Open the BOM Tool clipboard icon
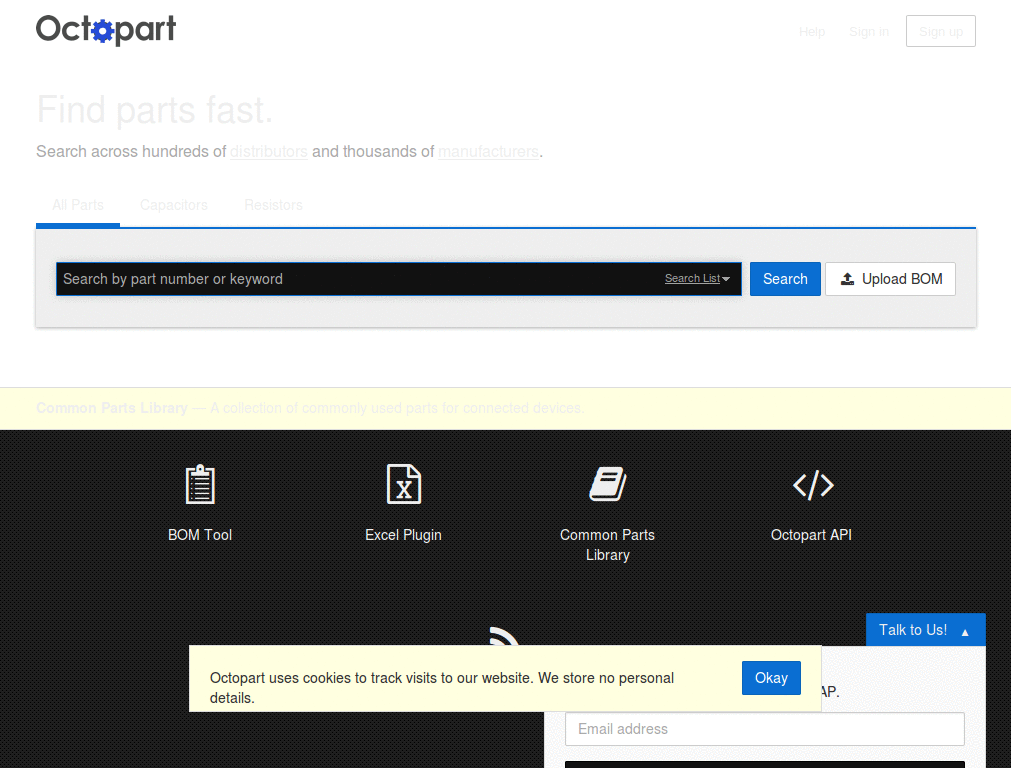This screenshot has height=768, width=1024. pos(200,484)
